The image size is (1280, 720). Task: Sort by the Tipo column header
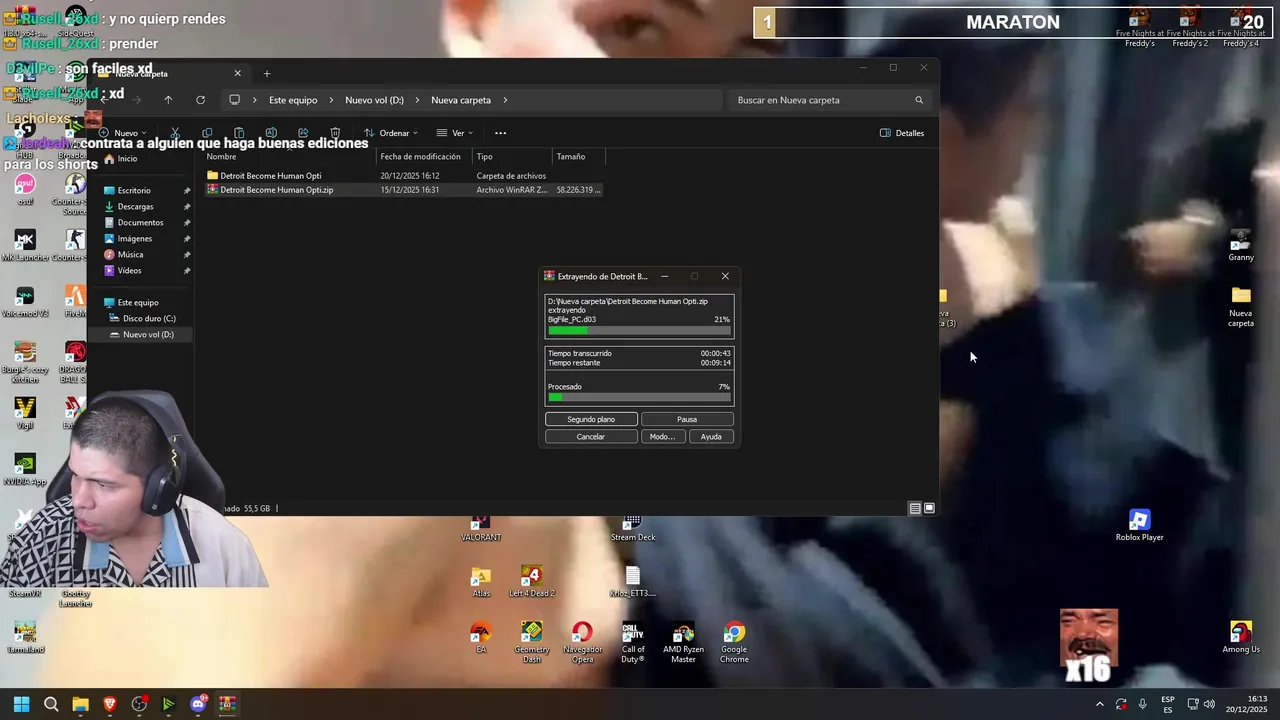[512, 157]
